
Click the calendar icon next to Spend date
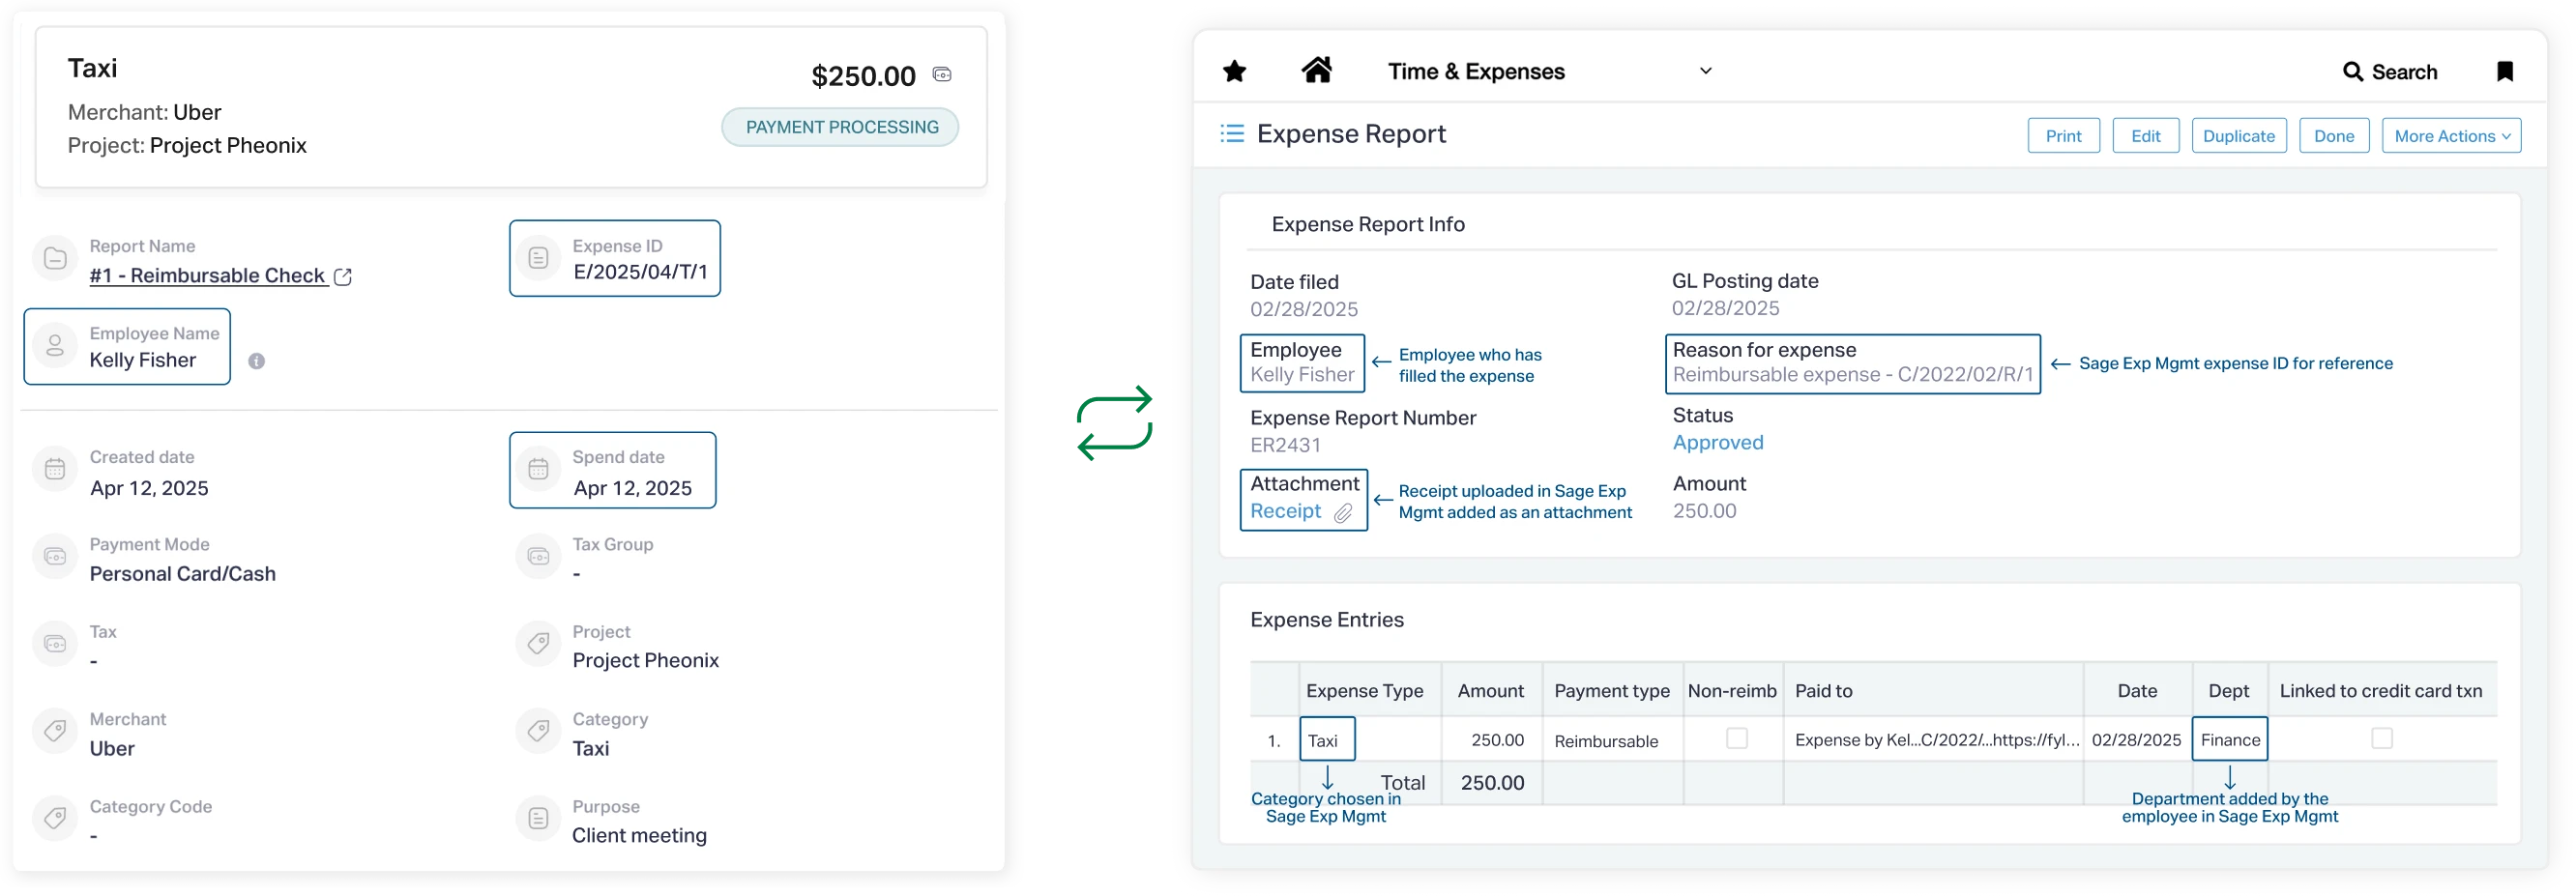coord(540,469)
